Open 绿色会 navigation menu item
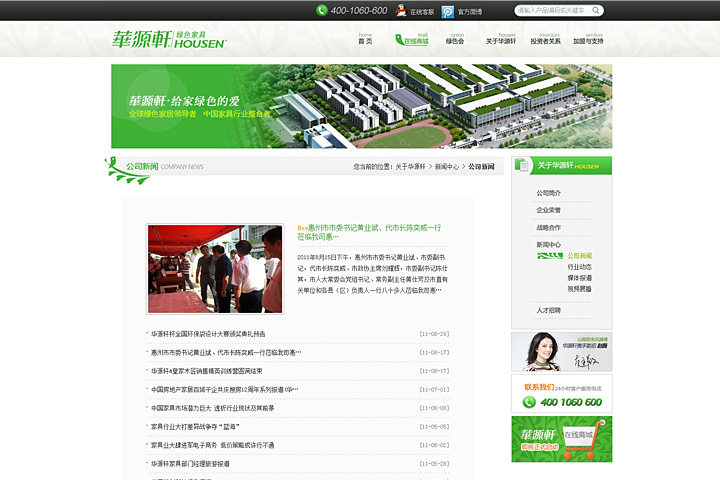This screenshot has width=720, height=480. tap(455, 39)
